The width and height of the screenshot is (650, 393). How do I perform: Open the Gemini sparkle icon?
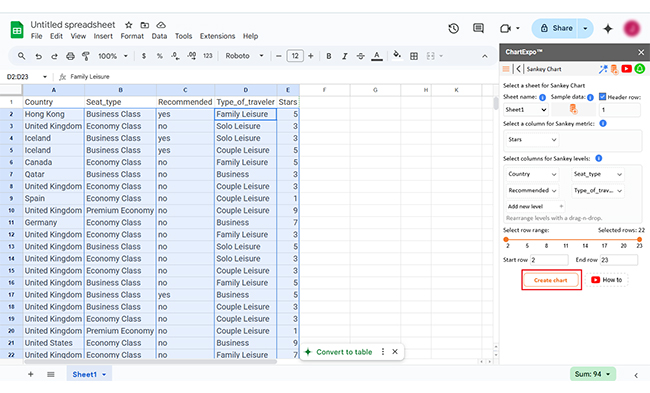[x=608, y=28]
